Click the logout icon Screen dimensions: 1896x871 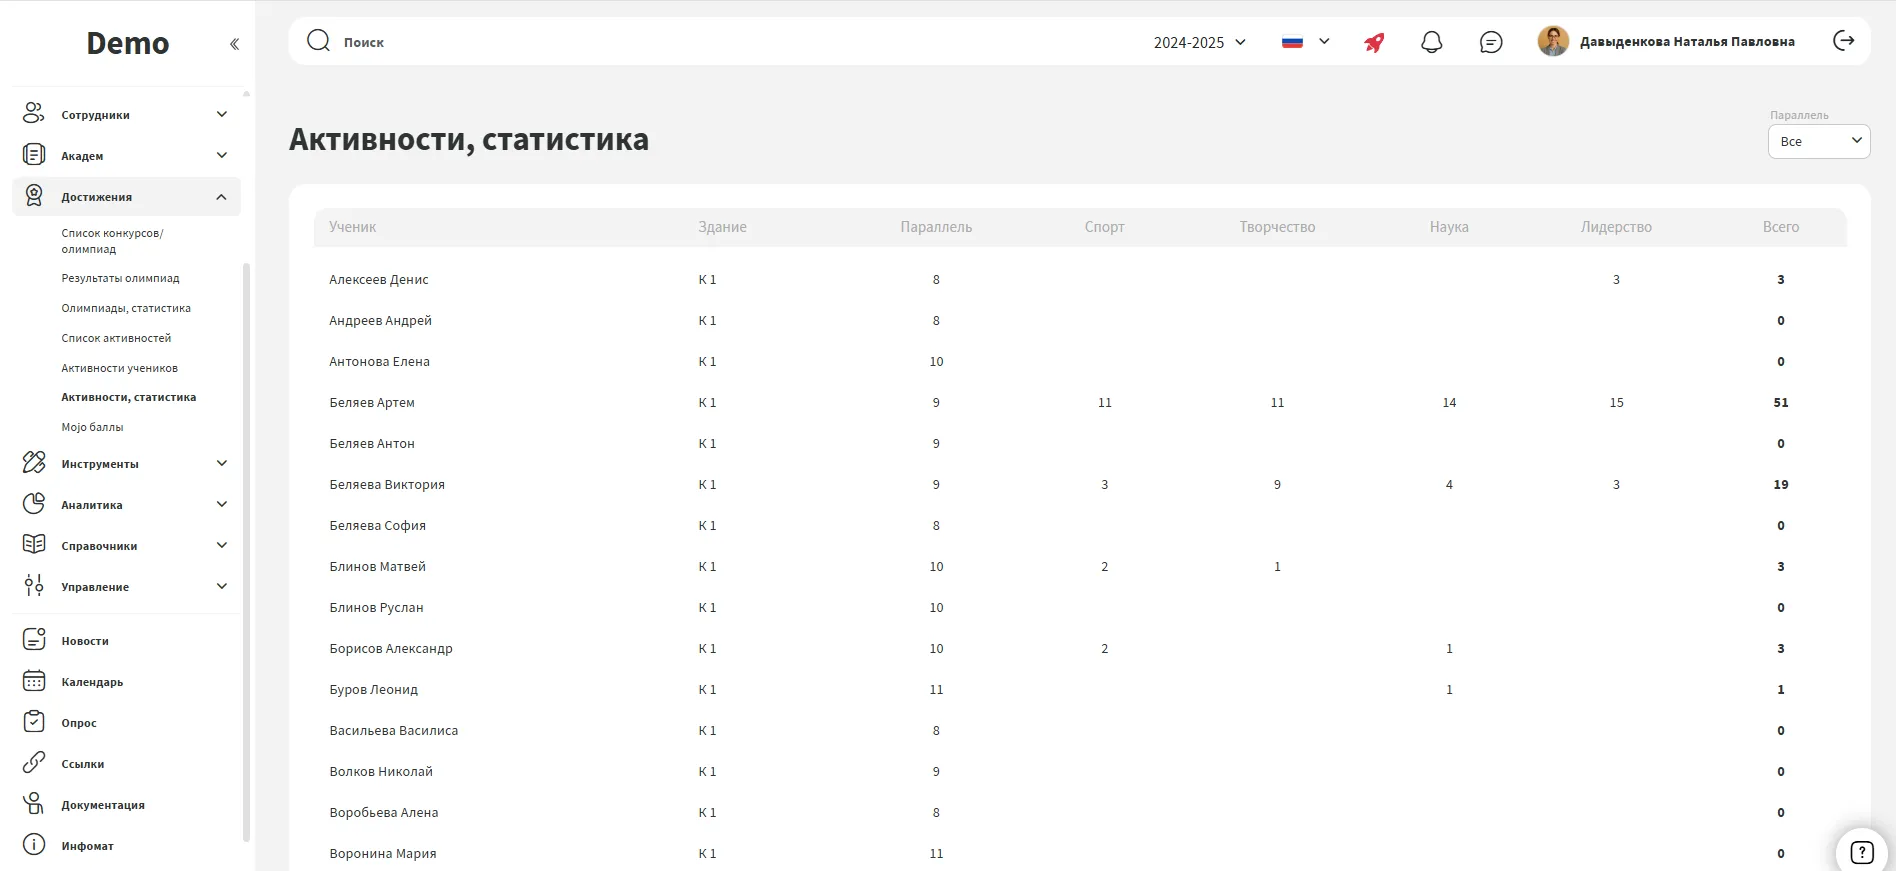1843,41
